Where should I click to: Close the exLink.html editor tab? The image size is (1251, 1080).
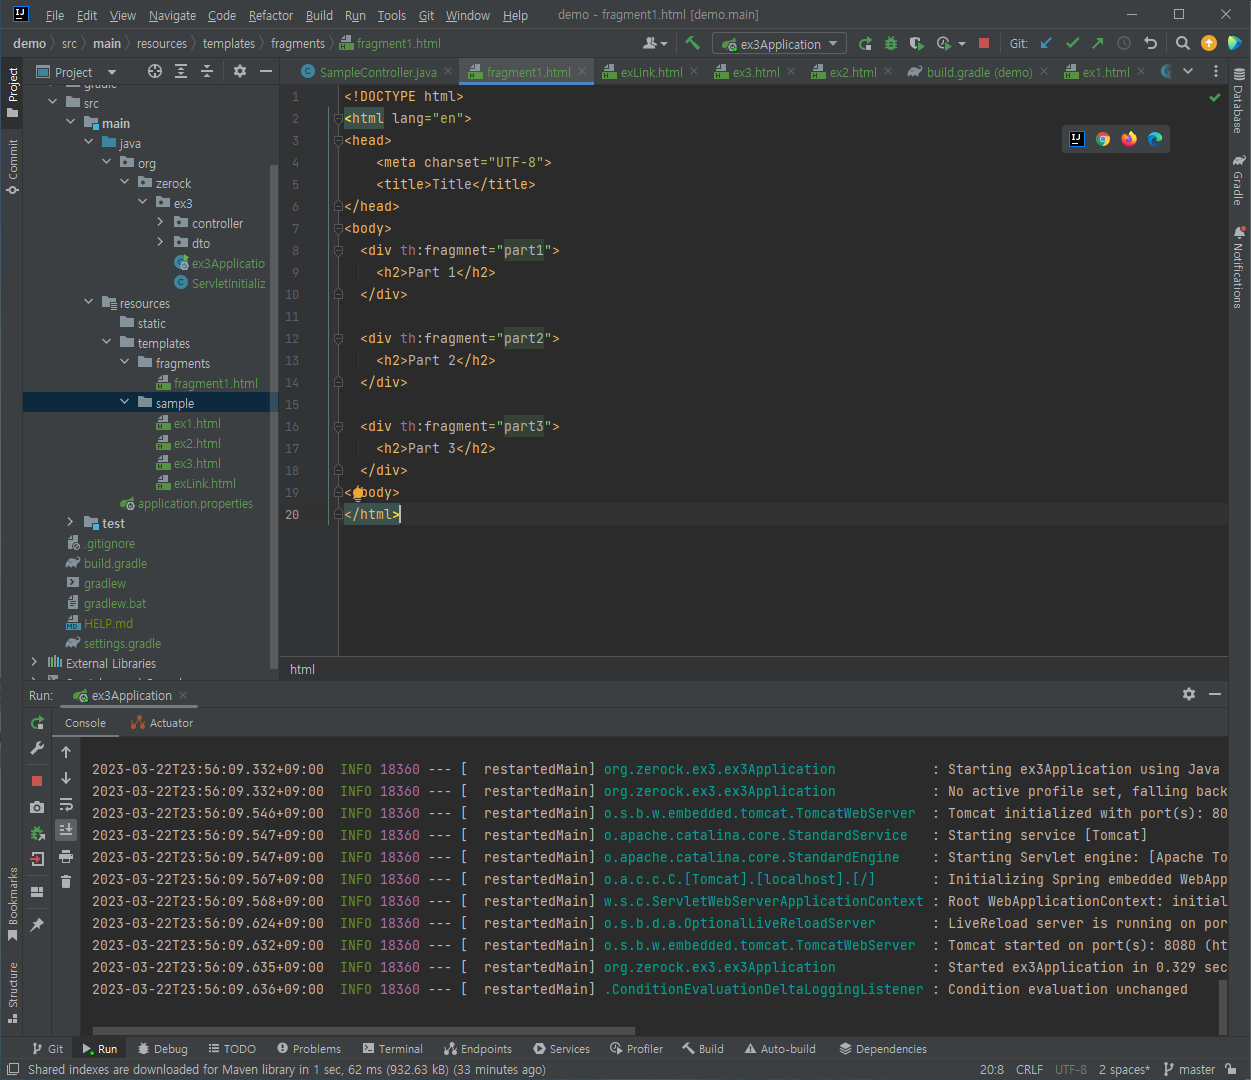(695, 71)
